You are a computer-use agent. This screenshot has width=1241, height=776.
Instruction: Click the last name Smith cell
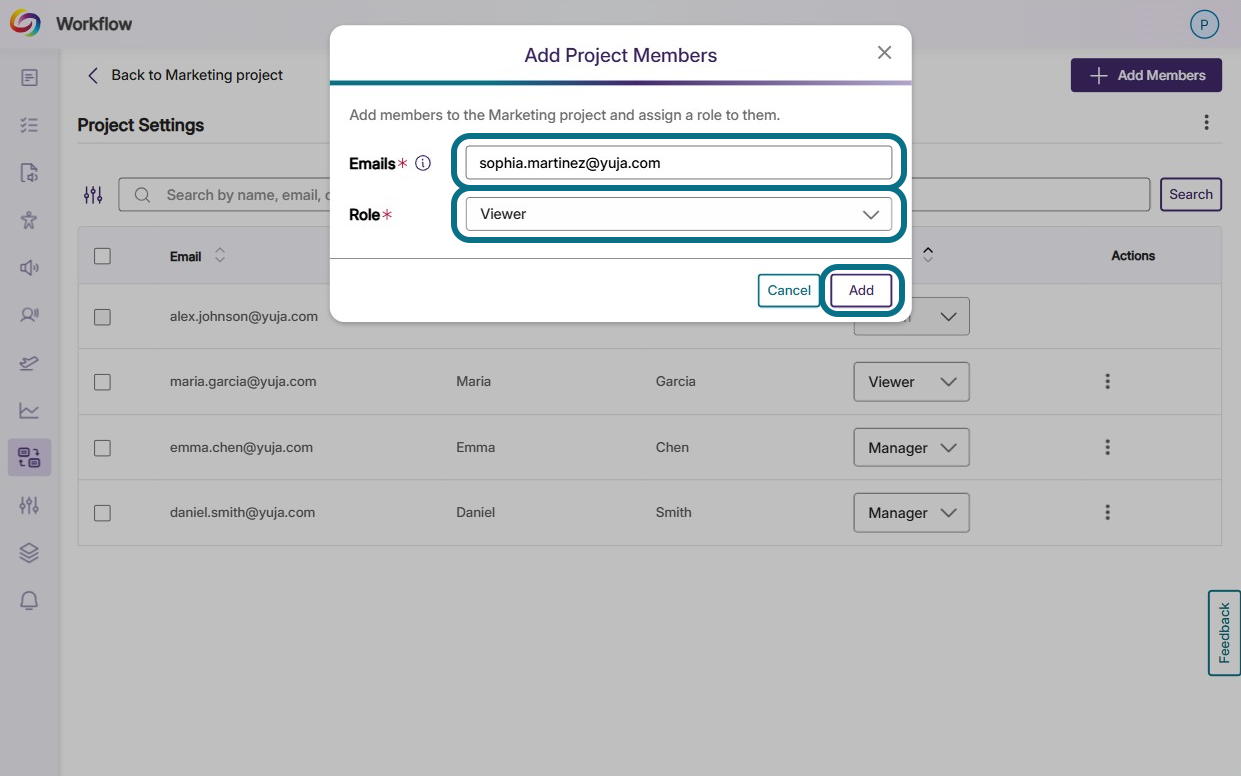pyautogui.click(x=674, y=512)
